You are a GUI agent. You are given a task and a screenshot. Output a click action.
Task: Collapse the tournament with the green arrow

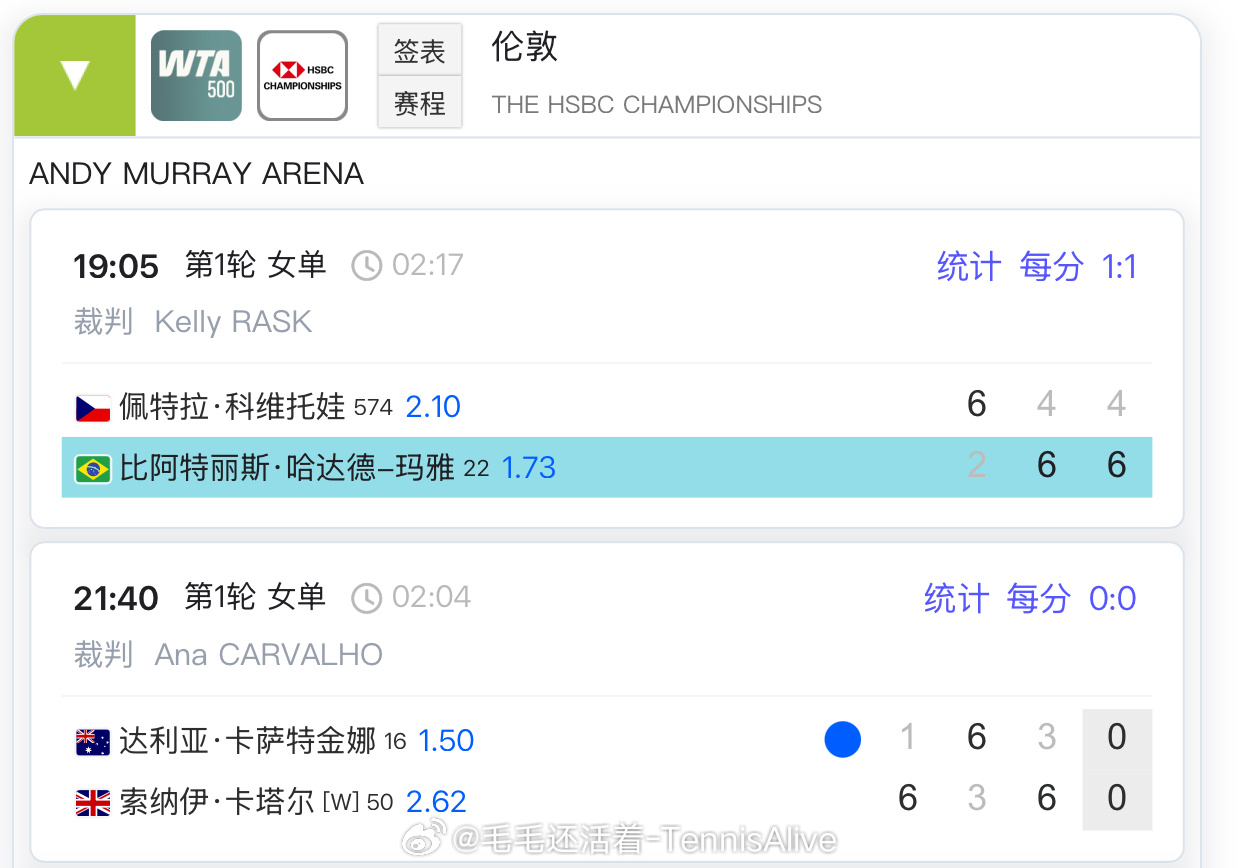coord(75,76)
